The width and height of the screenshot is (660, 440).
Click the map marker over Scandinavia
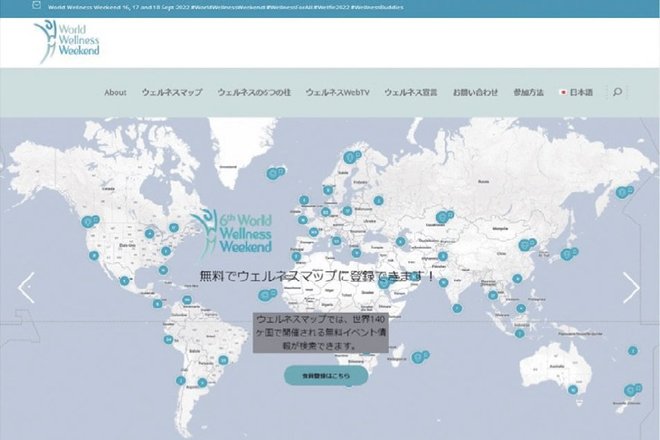(349, 158)
